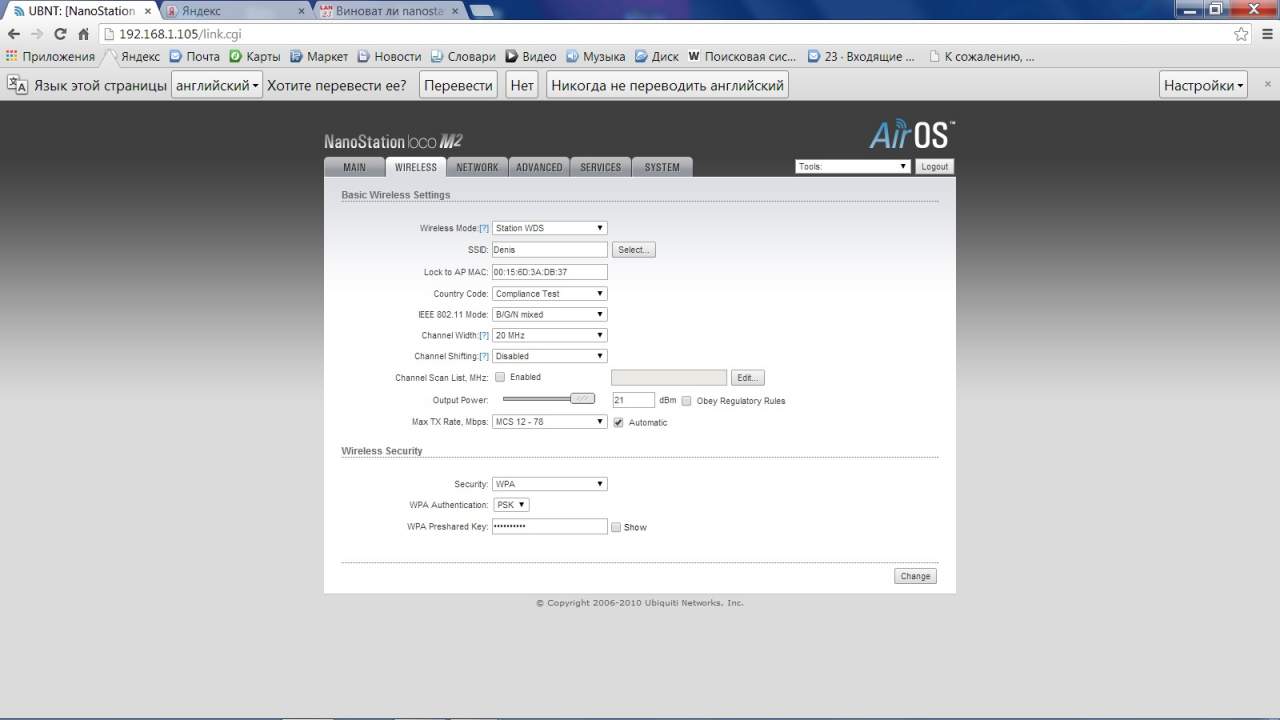
Task: Open the Маркет bookmark
Action: click(x=319, y=57)
